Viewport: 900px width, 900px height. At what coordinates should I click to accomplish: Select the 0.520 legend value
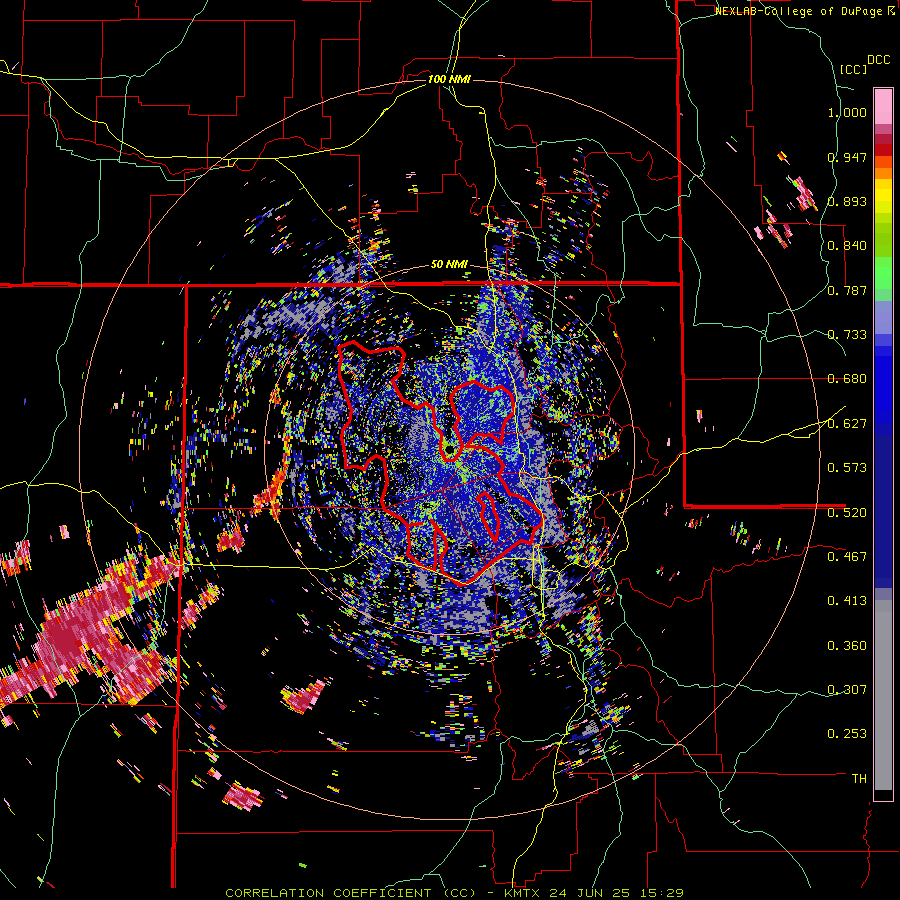click(x=847, y=513)
